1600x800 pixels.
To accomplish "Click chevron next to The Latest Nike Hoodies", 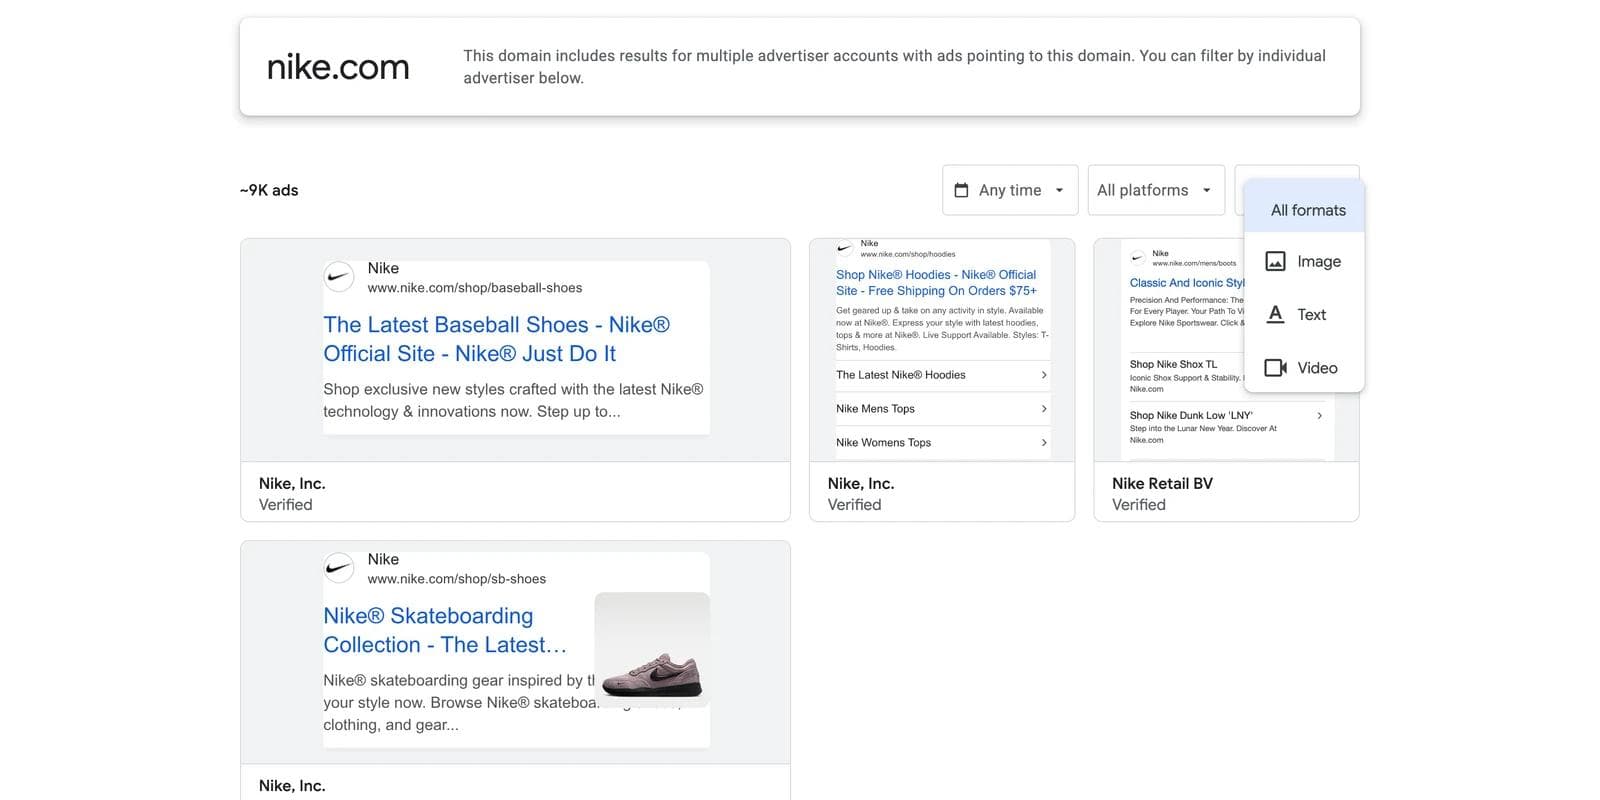I will coord(1044,375).
